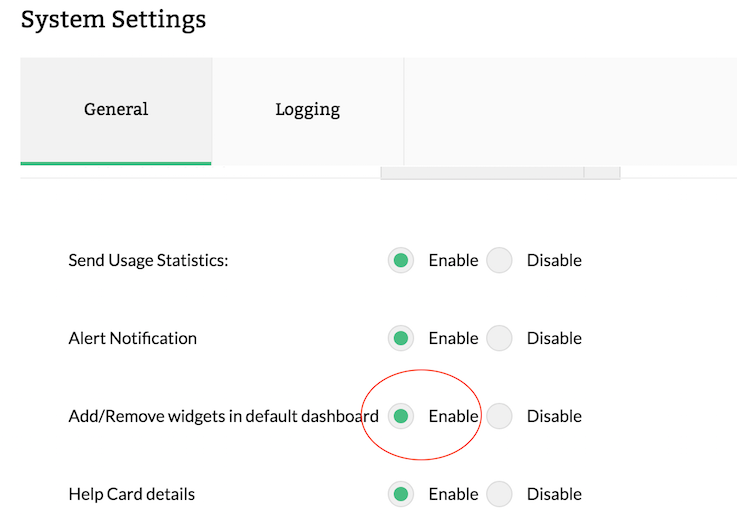Open the Logging tab
This screenshot has height=530, width=737.
tap(307, 110)
